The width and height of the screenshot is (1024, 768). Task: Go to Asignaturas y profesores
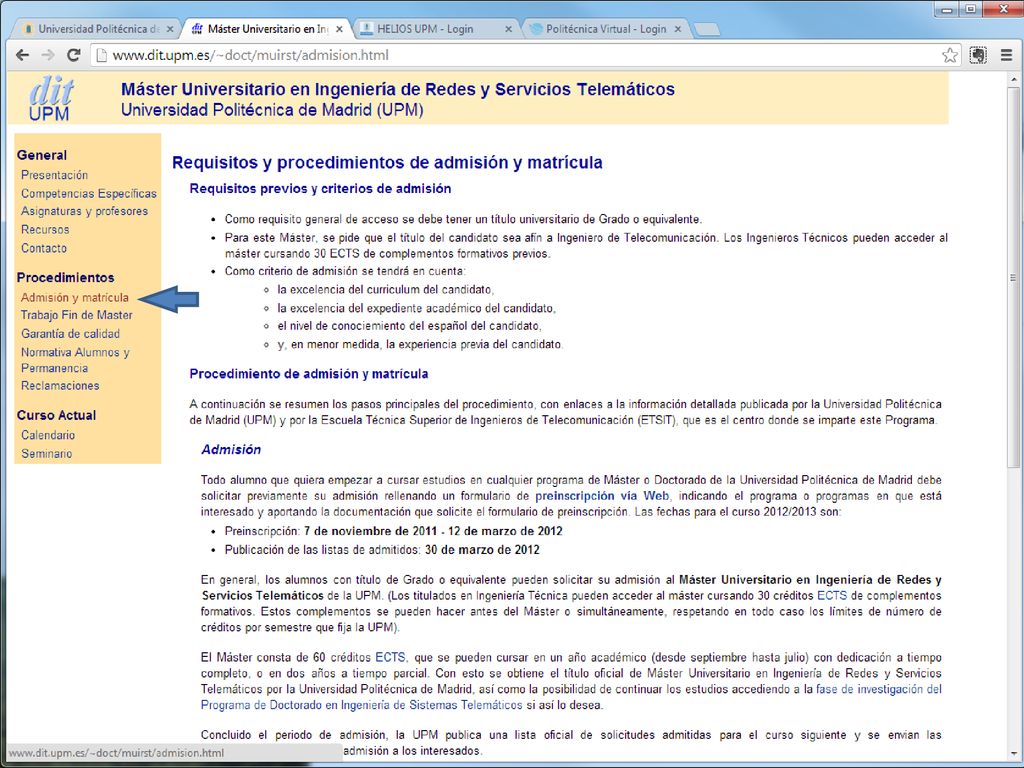pos(84,211)
